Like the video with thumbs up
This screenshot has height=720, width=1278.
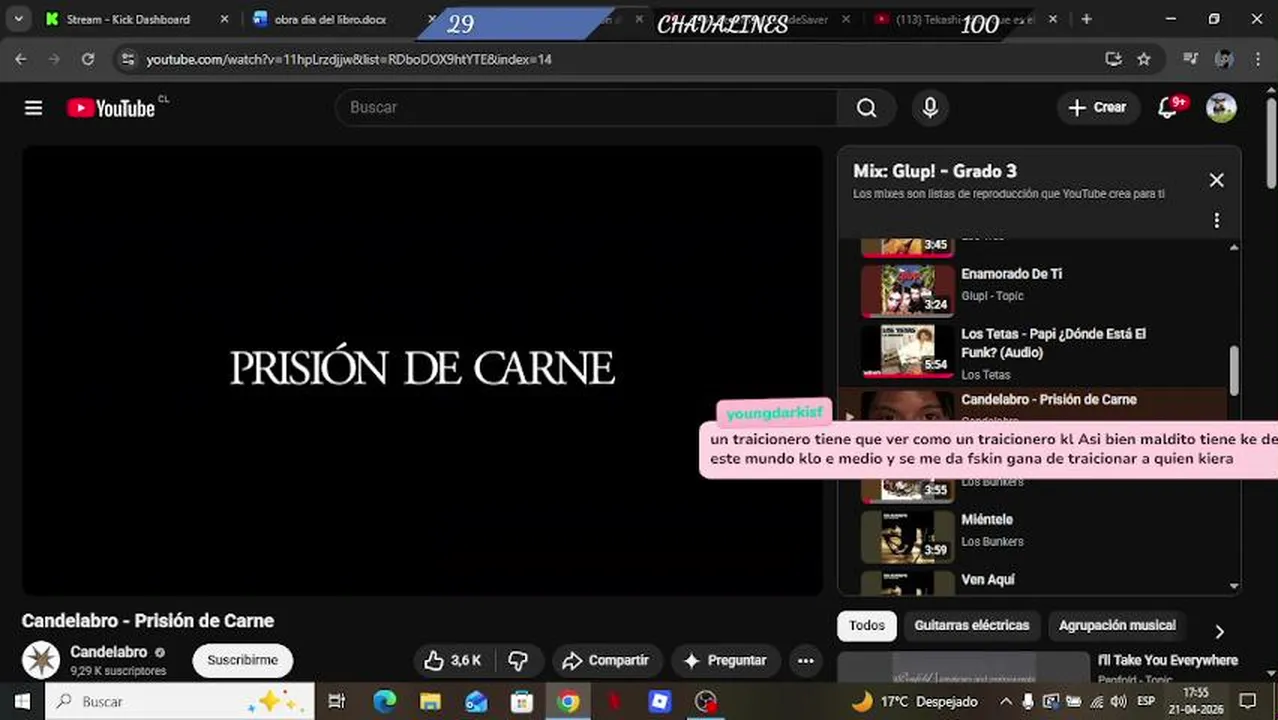452,660
